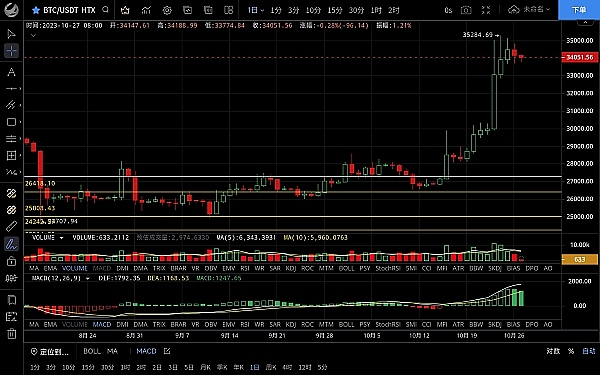
Task: Select the rectangle shape tool
Action: (11, 122)
